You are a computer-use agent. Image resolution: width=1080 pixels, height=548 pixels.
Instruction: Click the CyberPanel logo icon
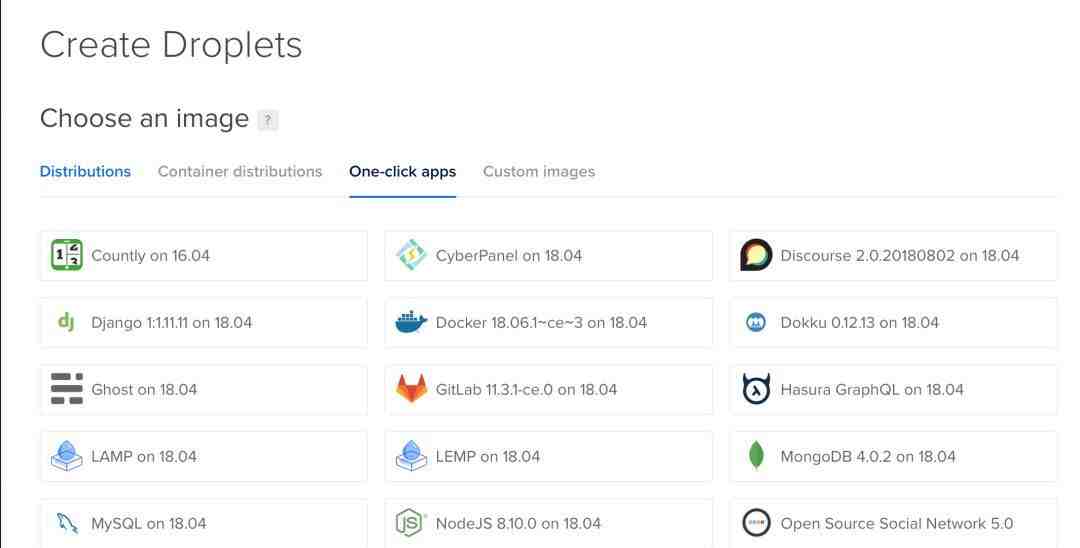(411, 255)
